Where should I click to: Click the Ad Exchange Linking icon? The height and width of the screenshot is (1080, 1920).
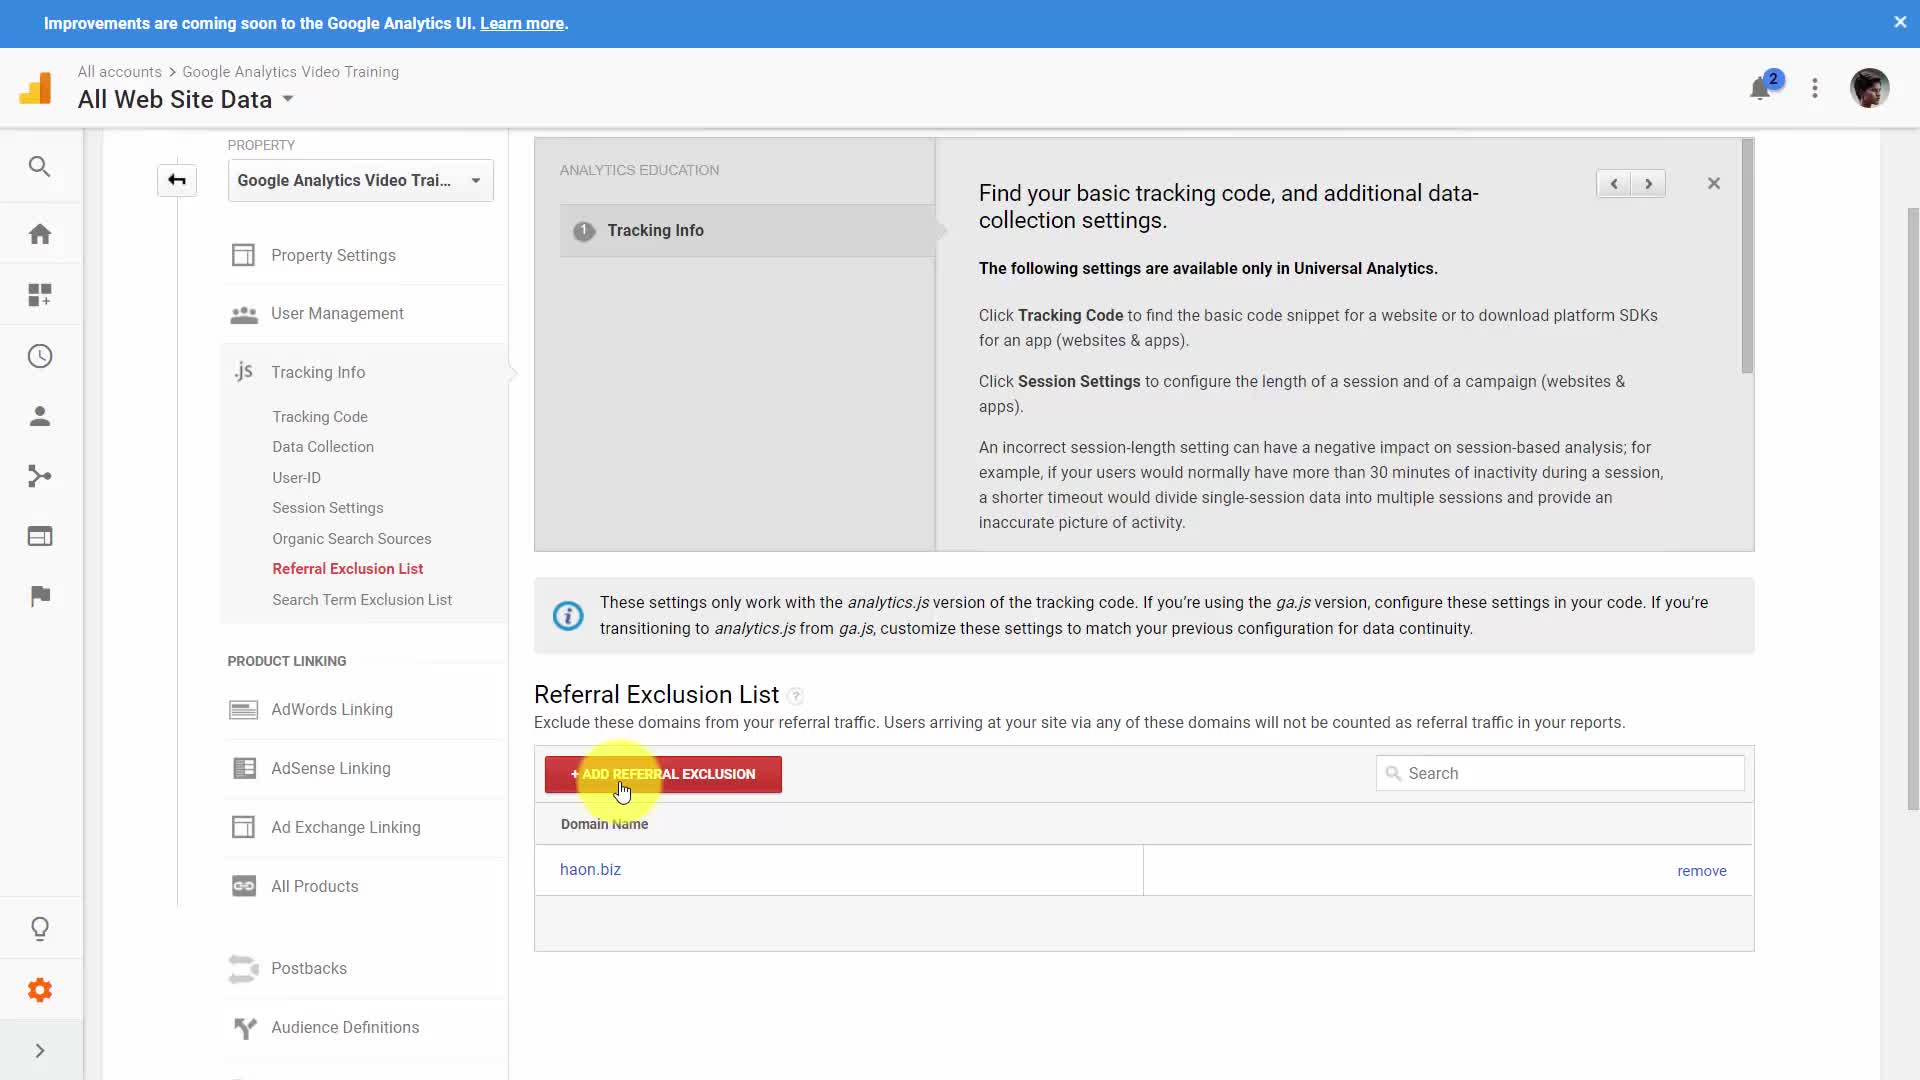[243, 827]
